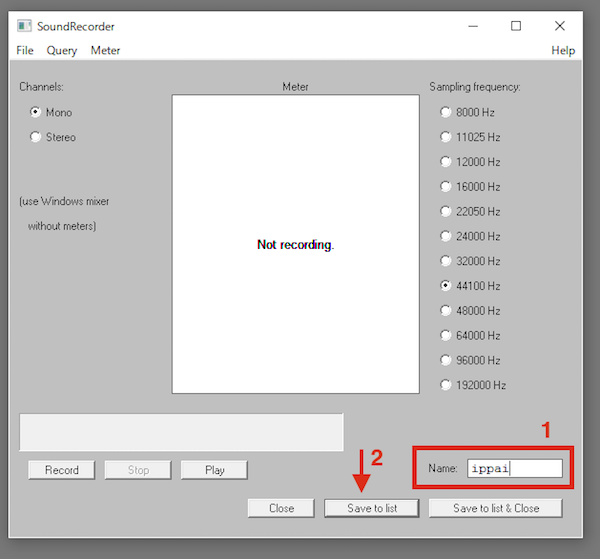Click Save to list & Close
The width and height of the screenshot is (600, 559).
pyautogui.click(x=495, y=508)
